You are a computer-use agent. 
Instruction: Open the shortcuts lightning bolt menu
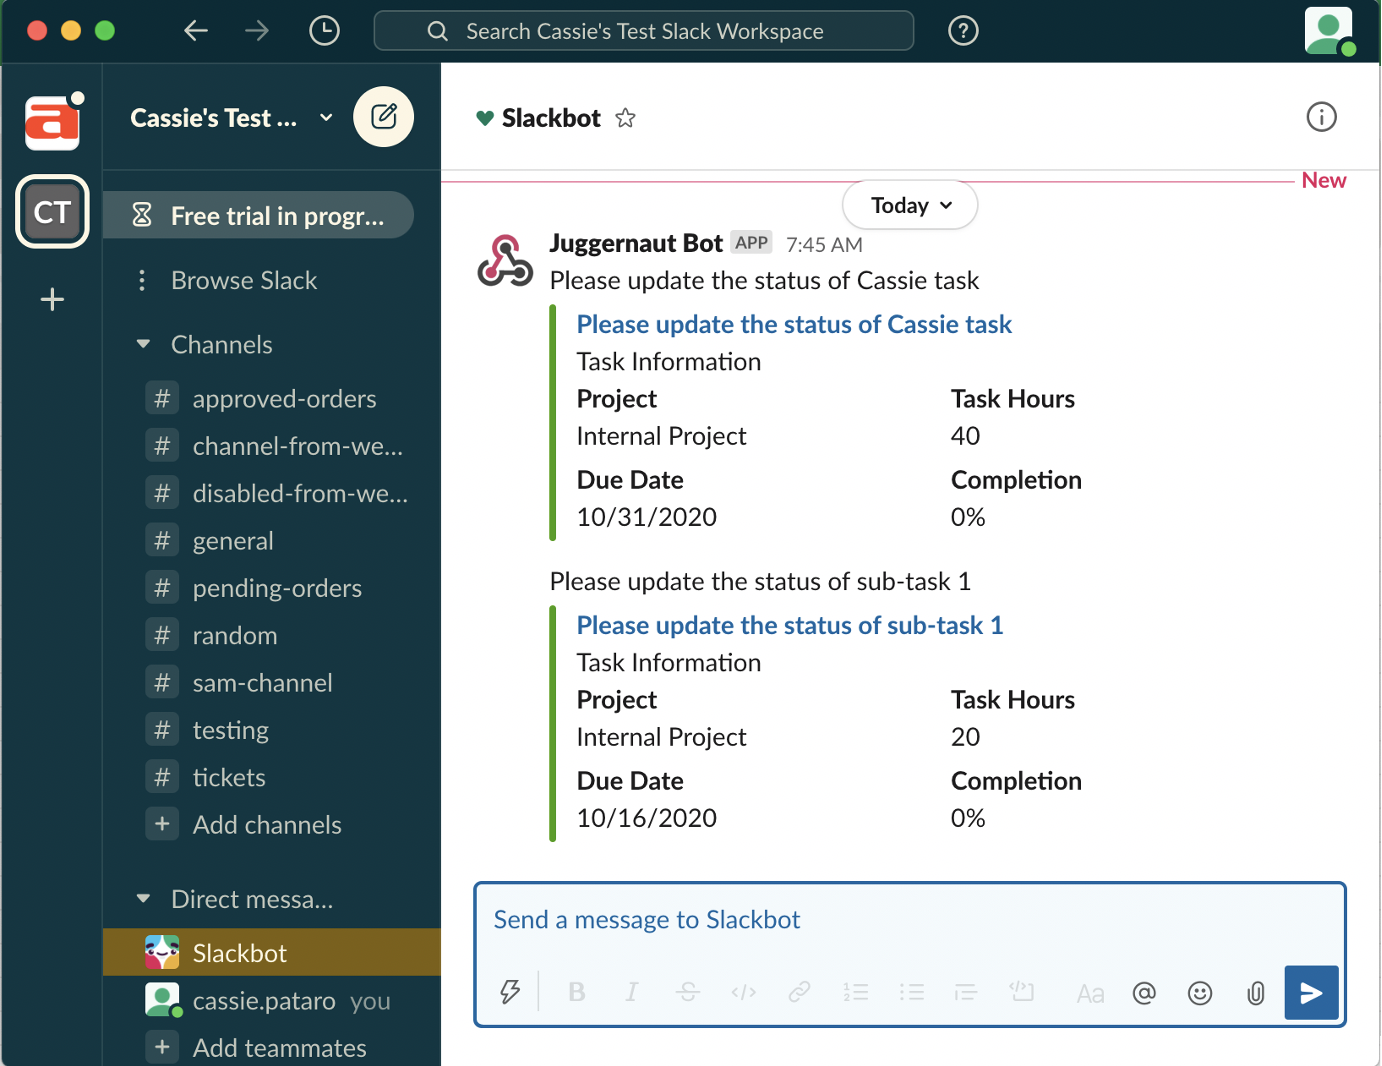pyautogui.click(x=510, y=992)
